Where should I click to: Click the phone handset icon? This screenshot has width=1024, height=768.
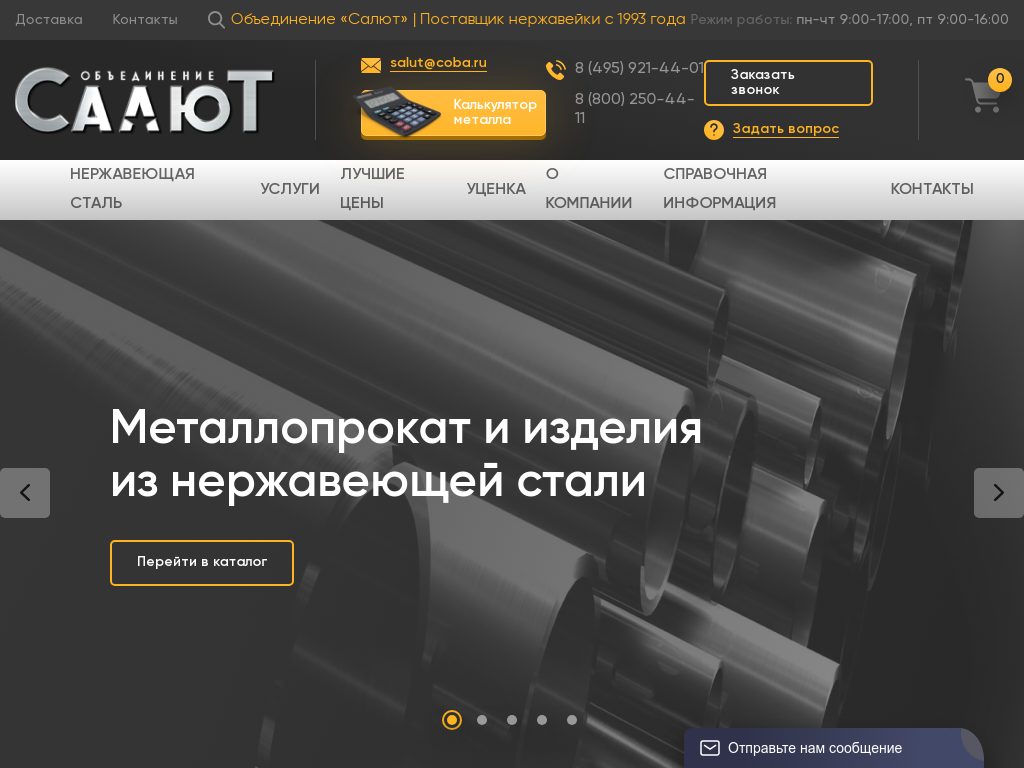point(556,70)
